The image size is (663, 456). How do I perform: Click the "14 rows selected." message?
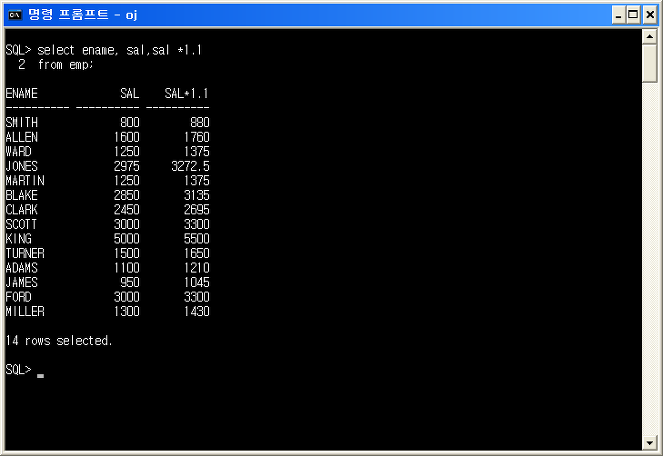tap(59, 341)
